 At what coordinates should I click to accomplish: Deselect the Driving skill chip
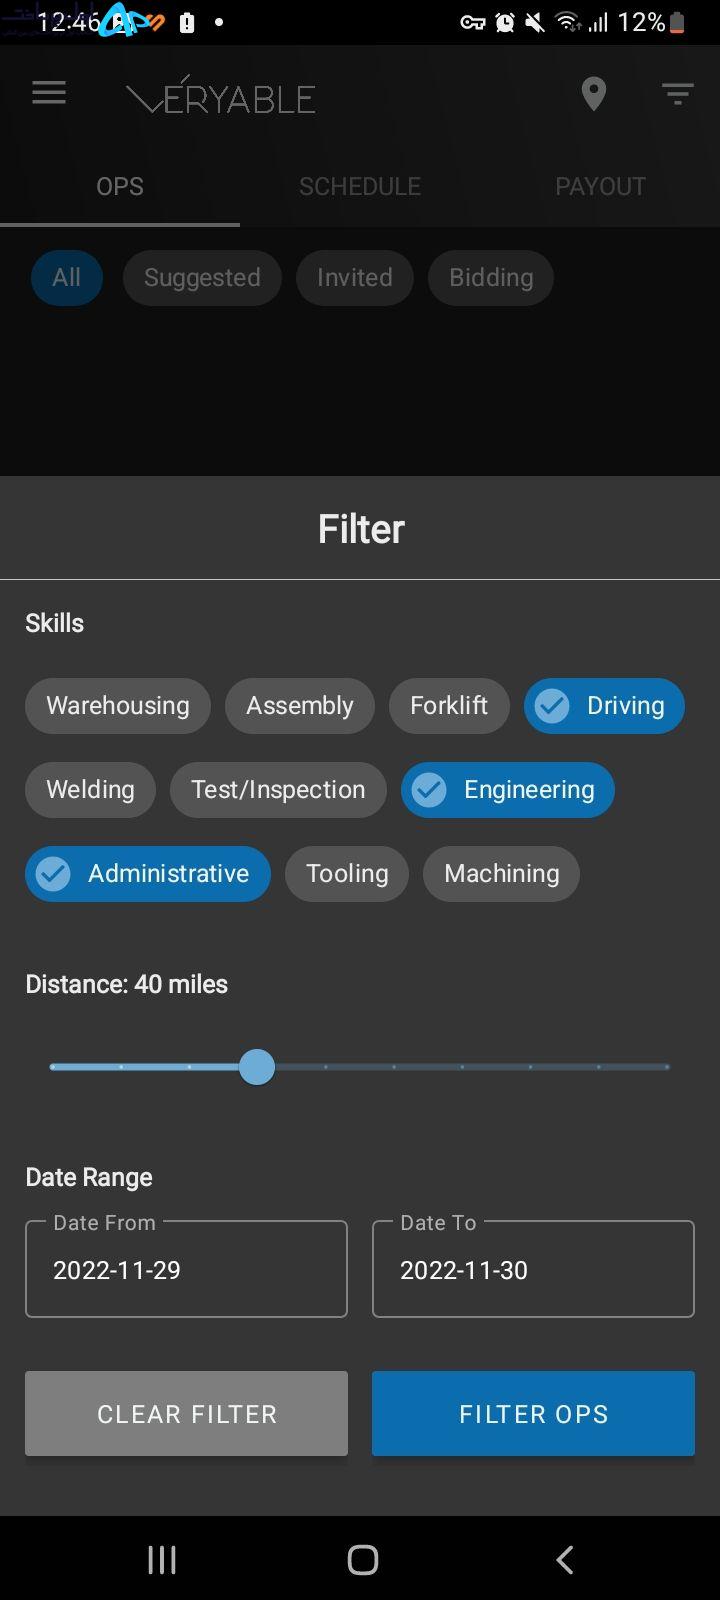(604, 706)
